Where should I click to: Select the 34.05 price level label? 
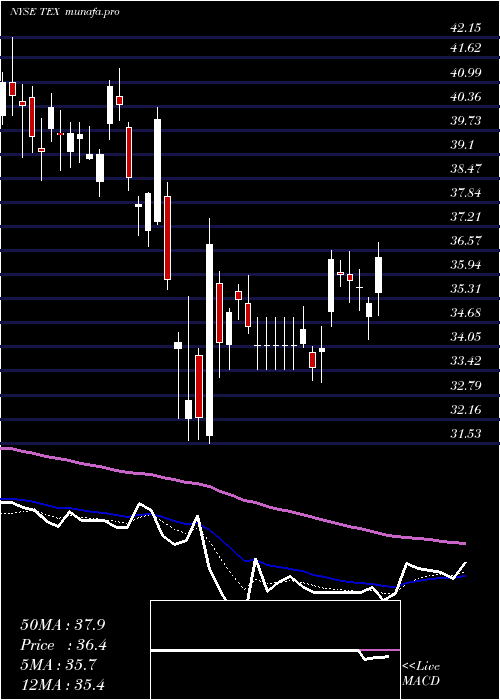tap(465, 338)
